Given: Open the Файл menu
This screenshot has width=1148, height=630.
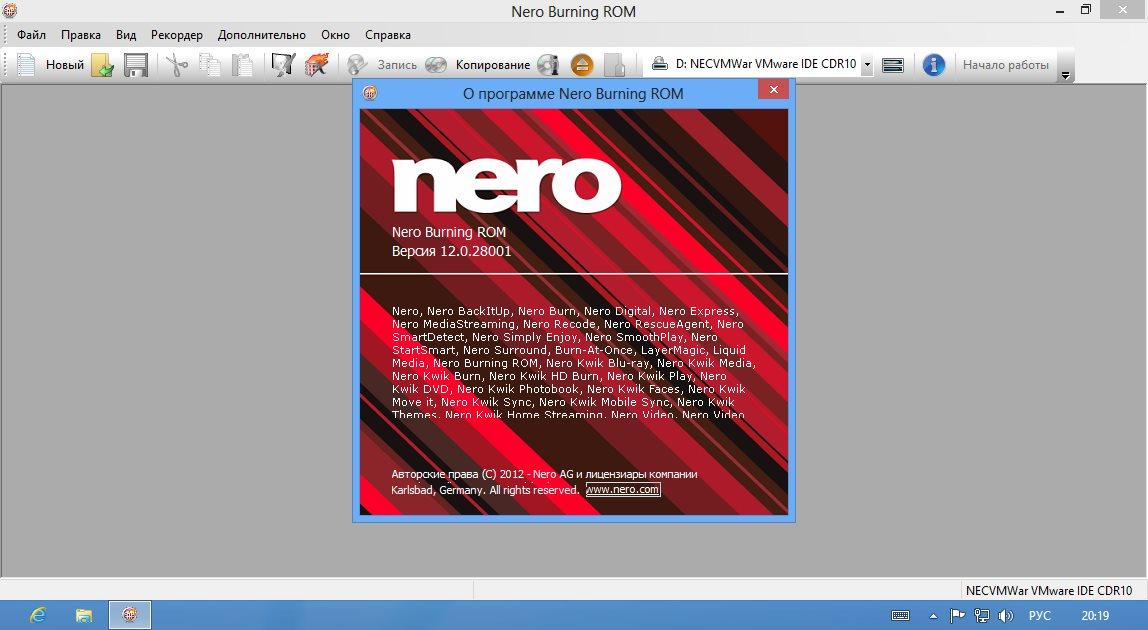Looking at the screenshot, I should click(x=31, y=34).
